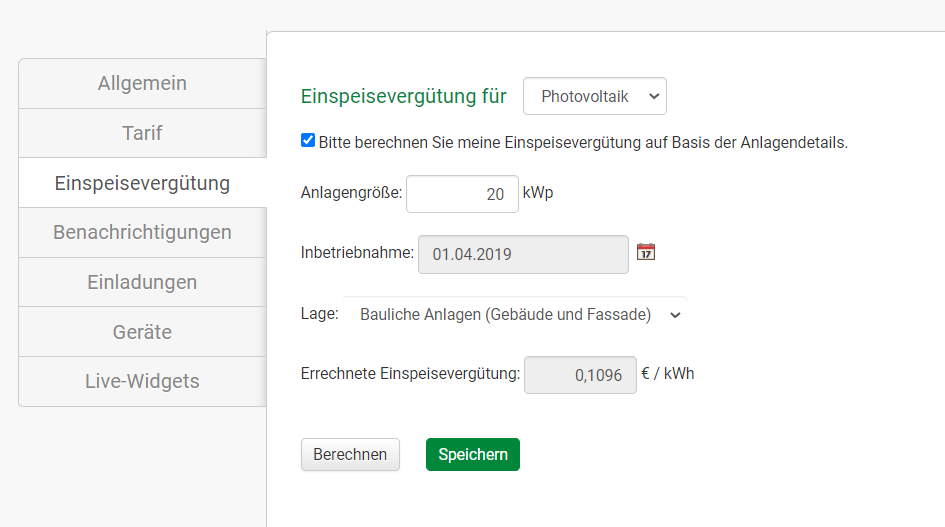Open the Photovoltaik energy type dropdown
945x527 pixels.
(x=595, y=96)
